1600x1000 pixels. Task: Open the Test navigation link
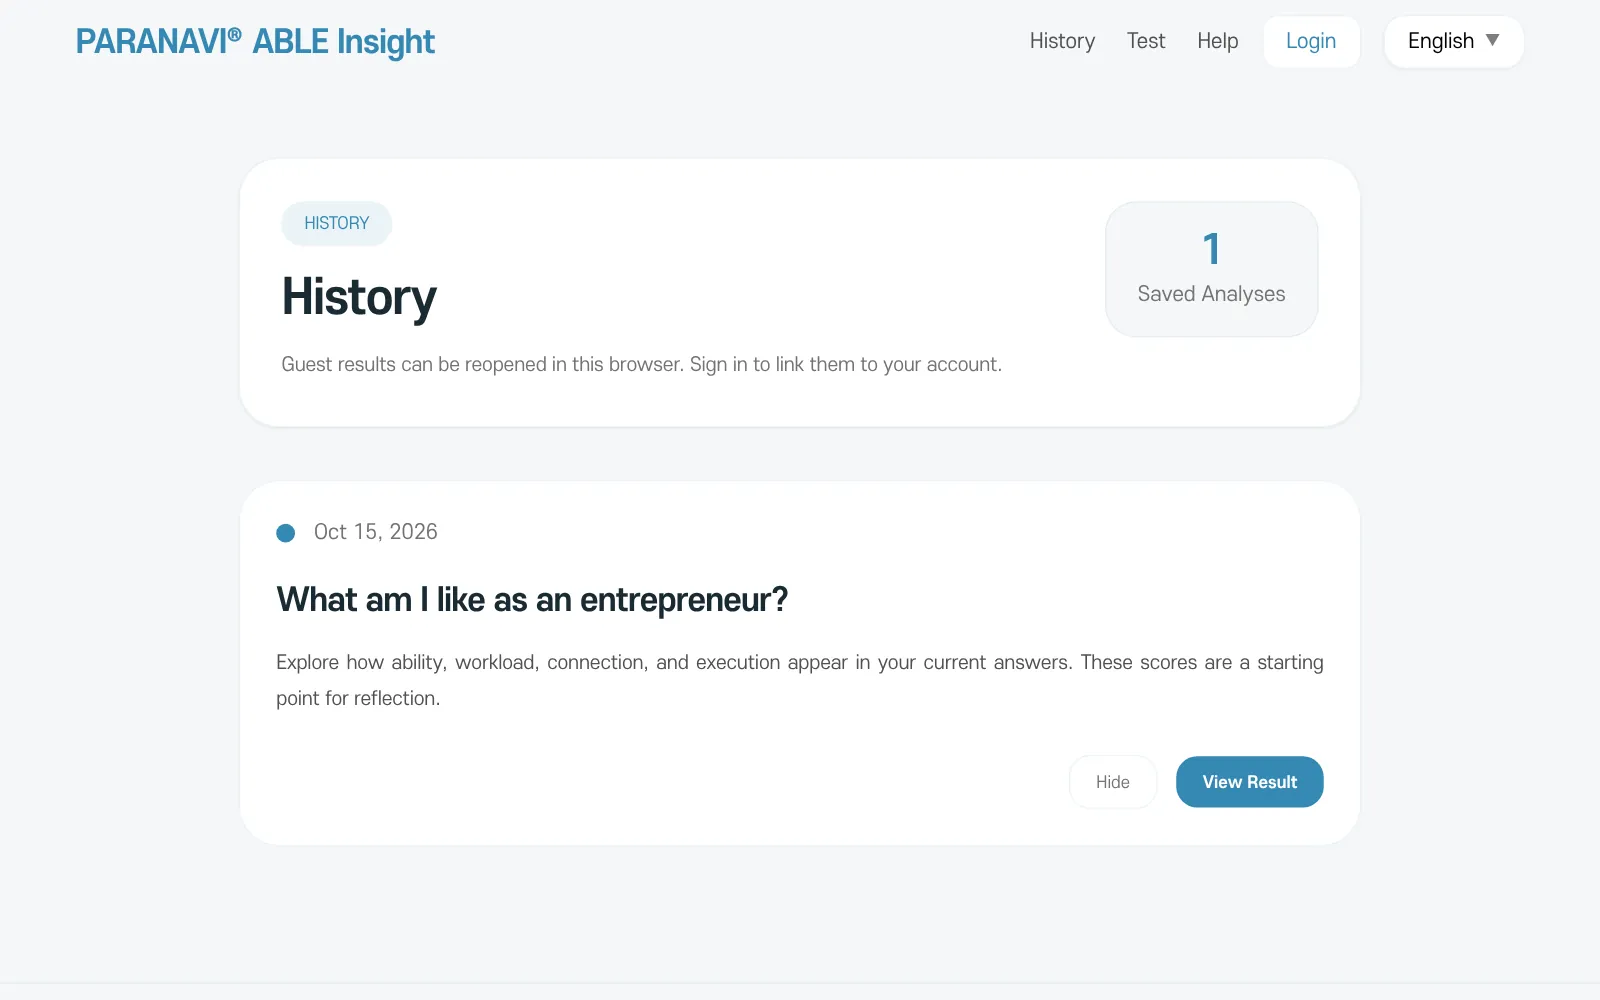[x=1146, y=41]
